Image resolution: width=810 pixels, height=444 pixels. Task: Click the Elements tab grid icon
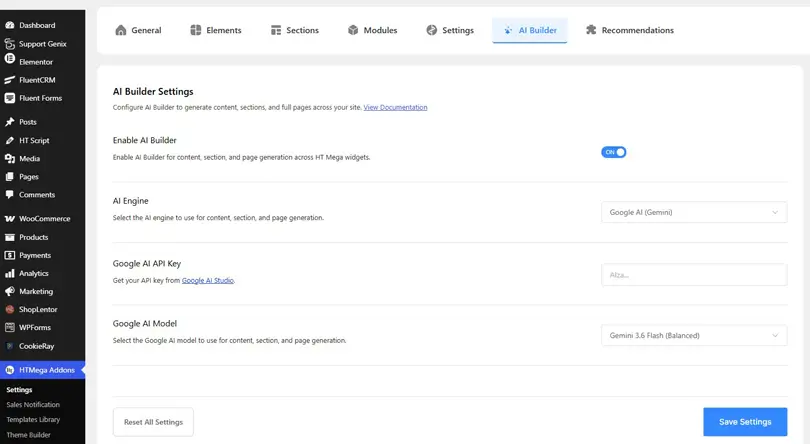click(x=195, y=30)
